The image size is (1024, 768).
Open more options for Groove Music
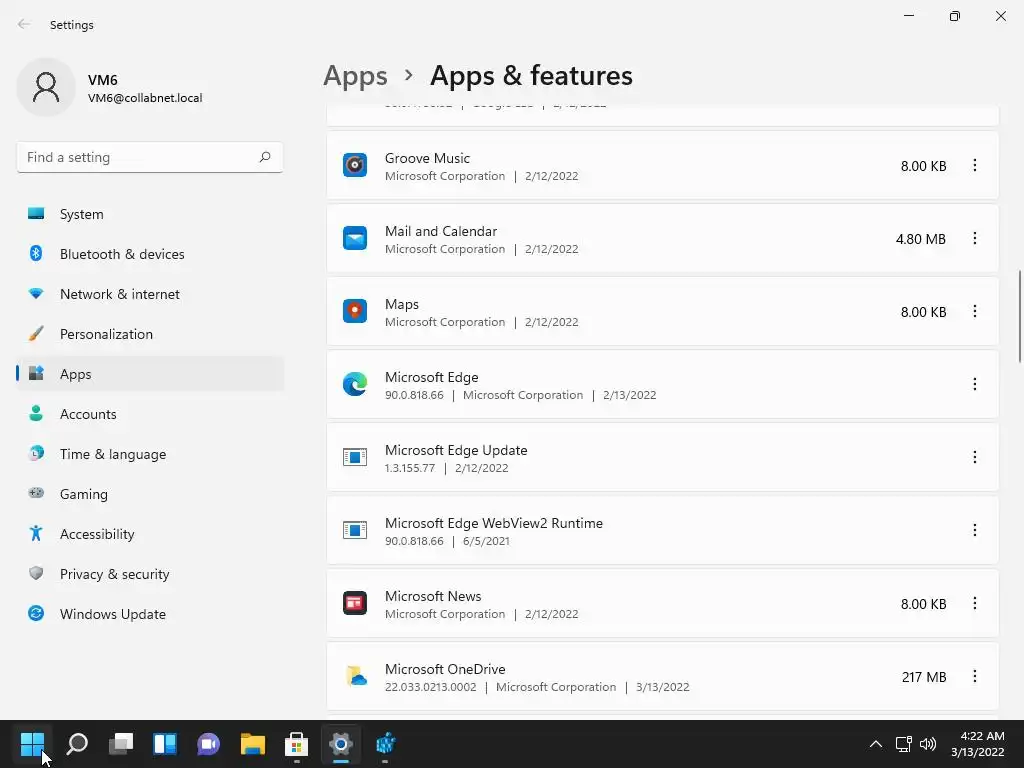[x=974, y=165]
